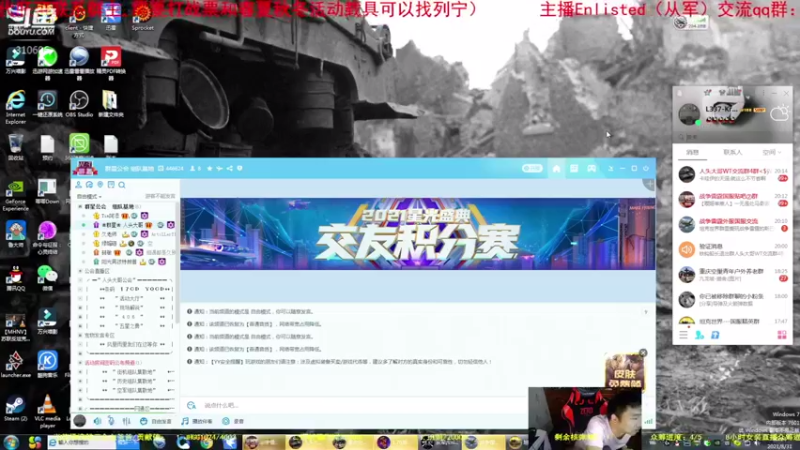Click the translate icon beside chat input
The height and width of the screenshot is (450, 800).
(x=191, y=405)
